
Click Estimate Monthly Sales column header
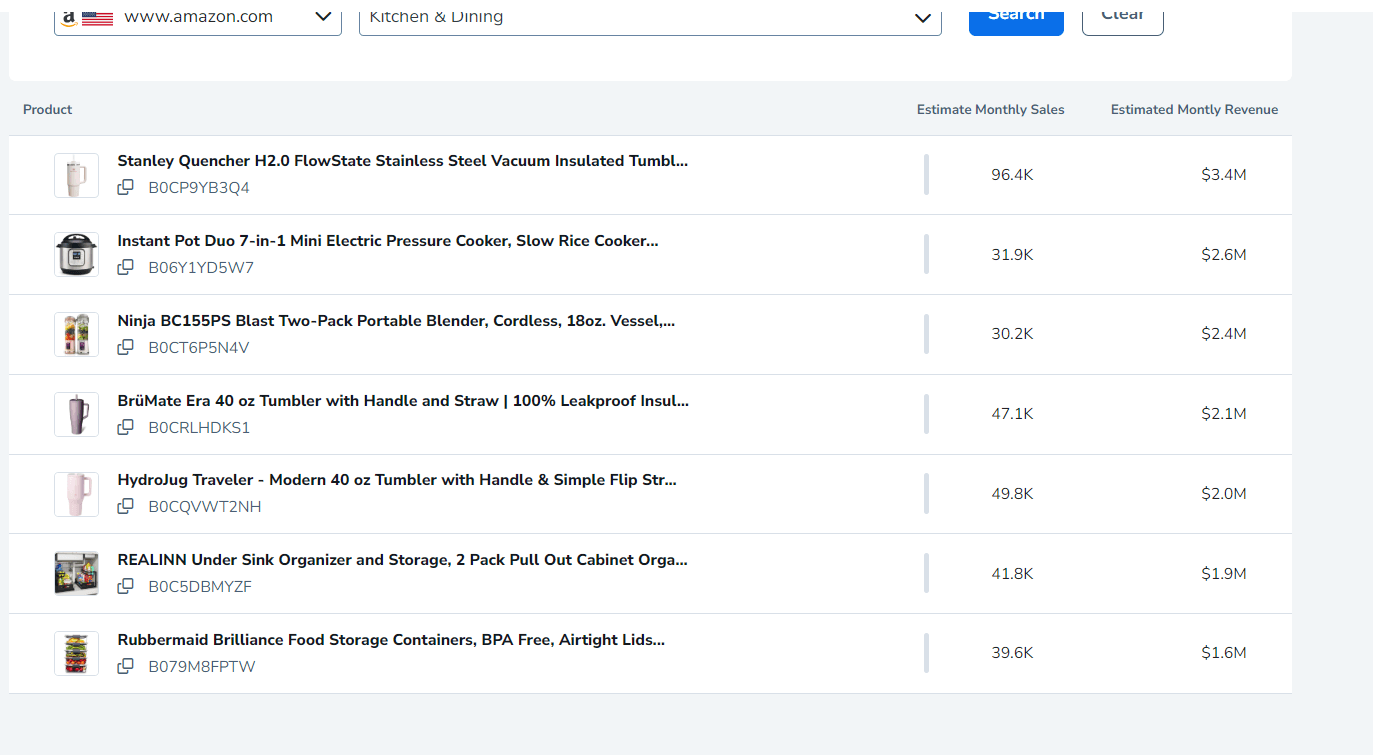pos(991,110)
